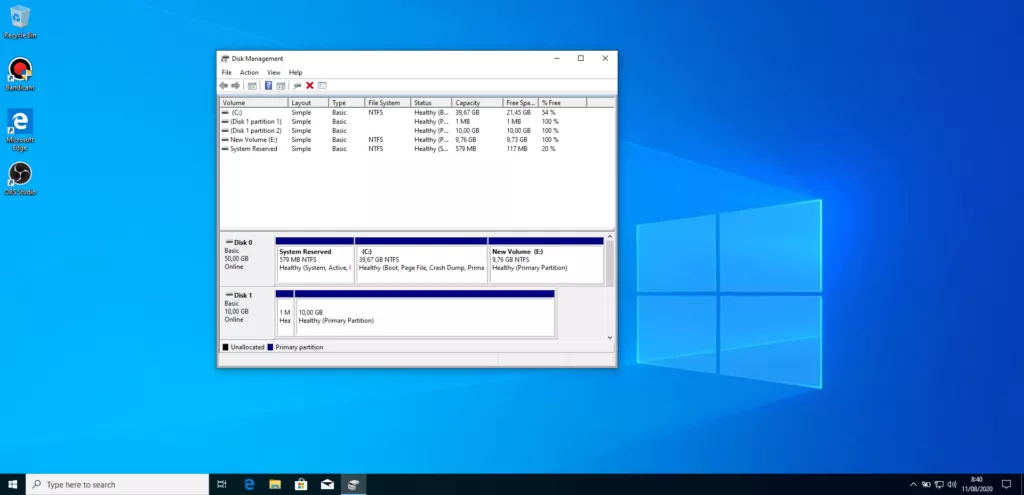Screen dimensions: 1024x495
Task: Select the Bandicam desktop shortcut
Action: [x=19, y=72]
